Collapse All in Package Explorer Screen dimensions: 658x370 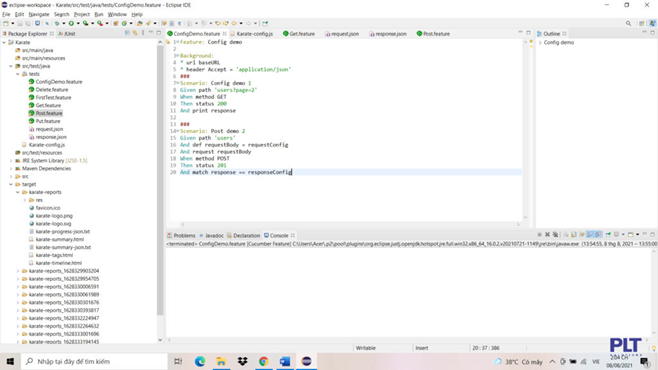(x=127, y=33)
